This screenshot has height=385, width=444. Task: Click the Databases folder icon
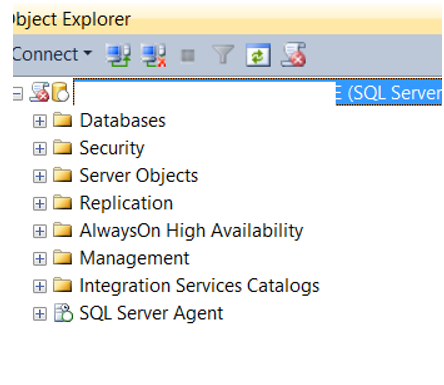(62, 119)
